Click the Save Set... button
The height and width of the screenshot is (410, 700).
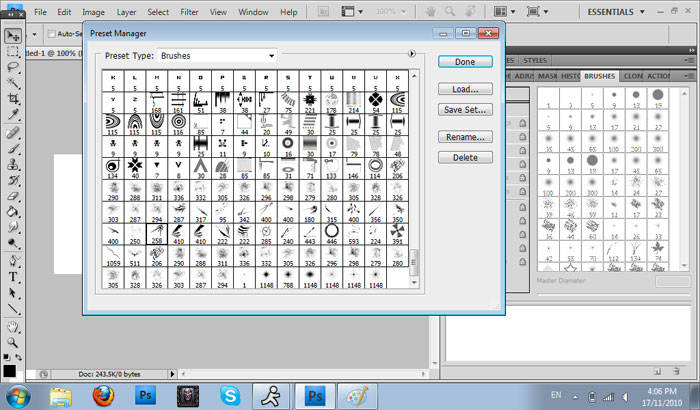pyautogui.click(x=465, y=109)
